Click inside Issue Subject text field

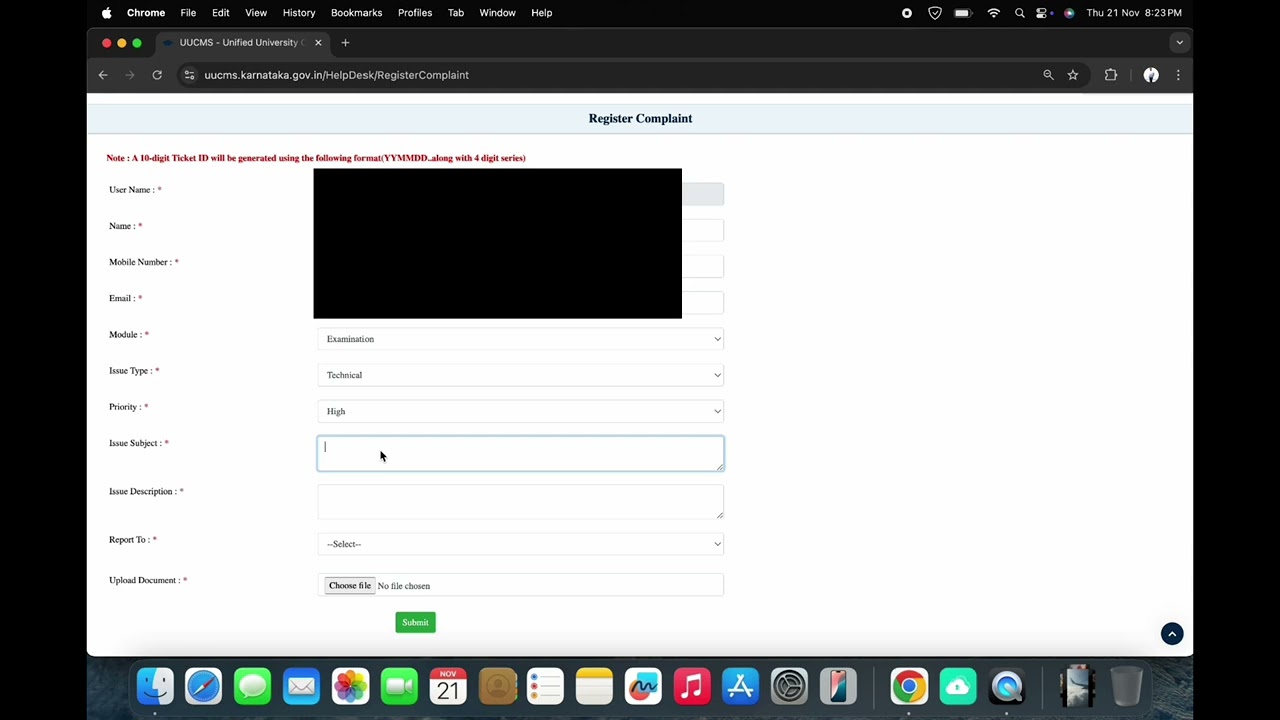520,453
